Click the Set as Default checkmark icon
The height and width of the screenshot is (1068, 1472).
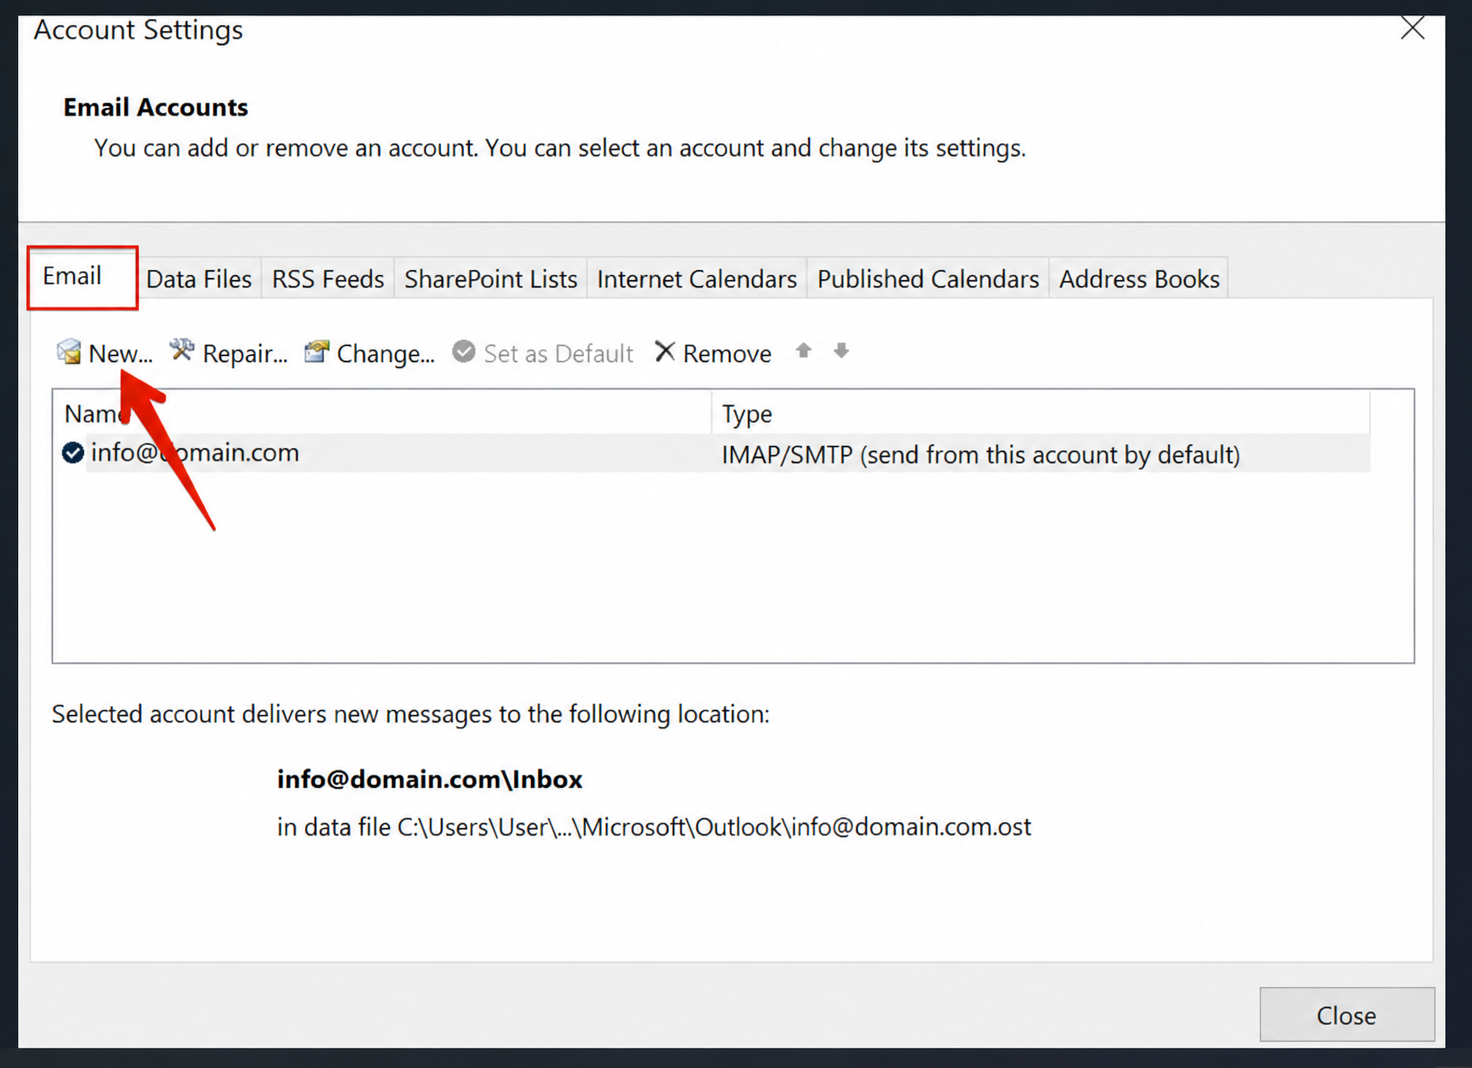[464, 351]
